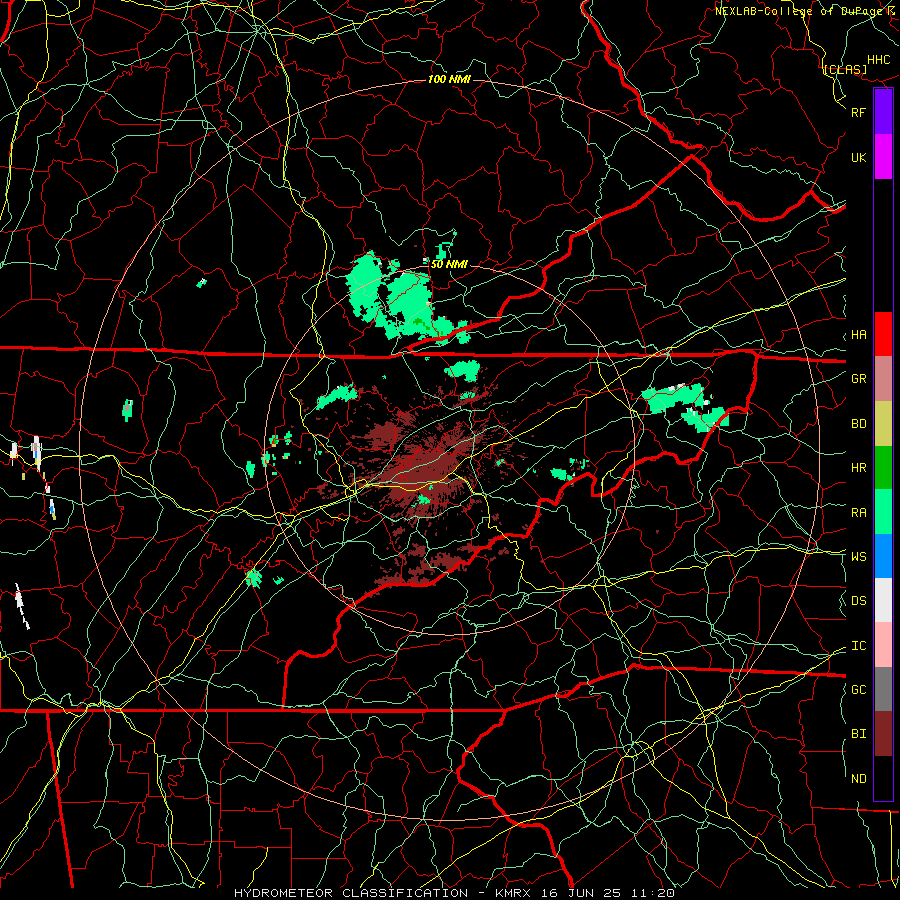Click the BD legend label
Image resolution: width=900 pixels, height=900 pixels.
[858, 424]
